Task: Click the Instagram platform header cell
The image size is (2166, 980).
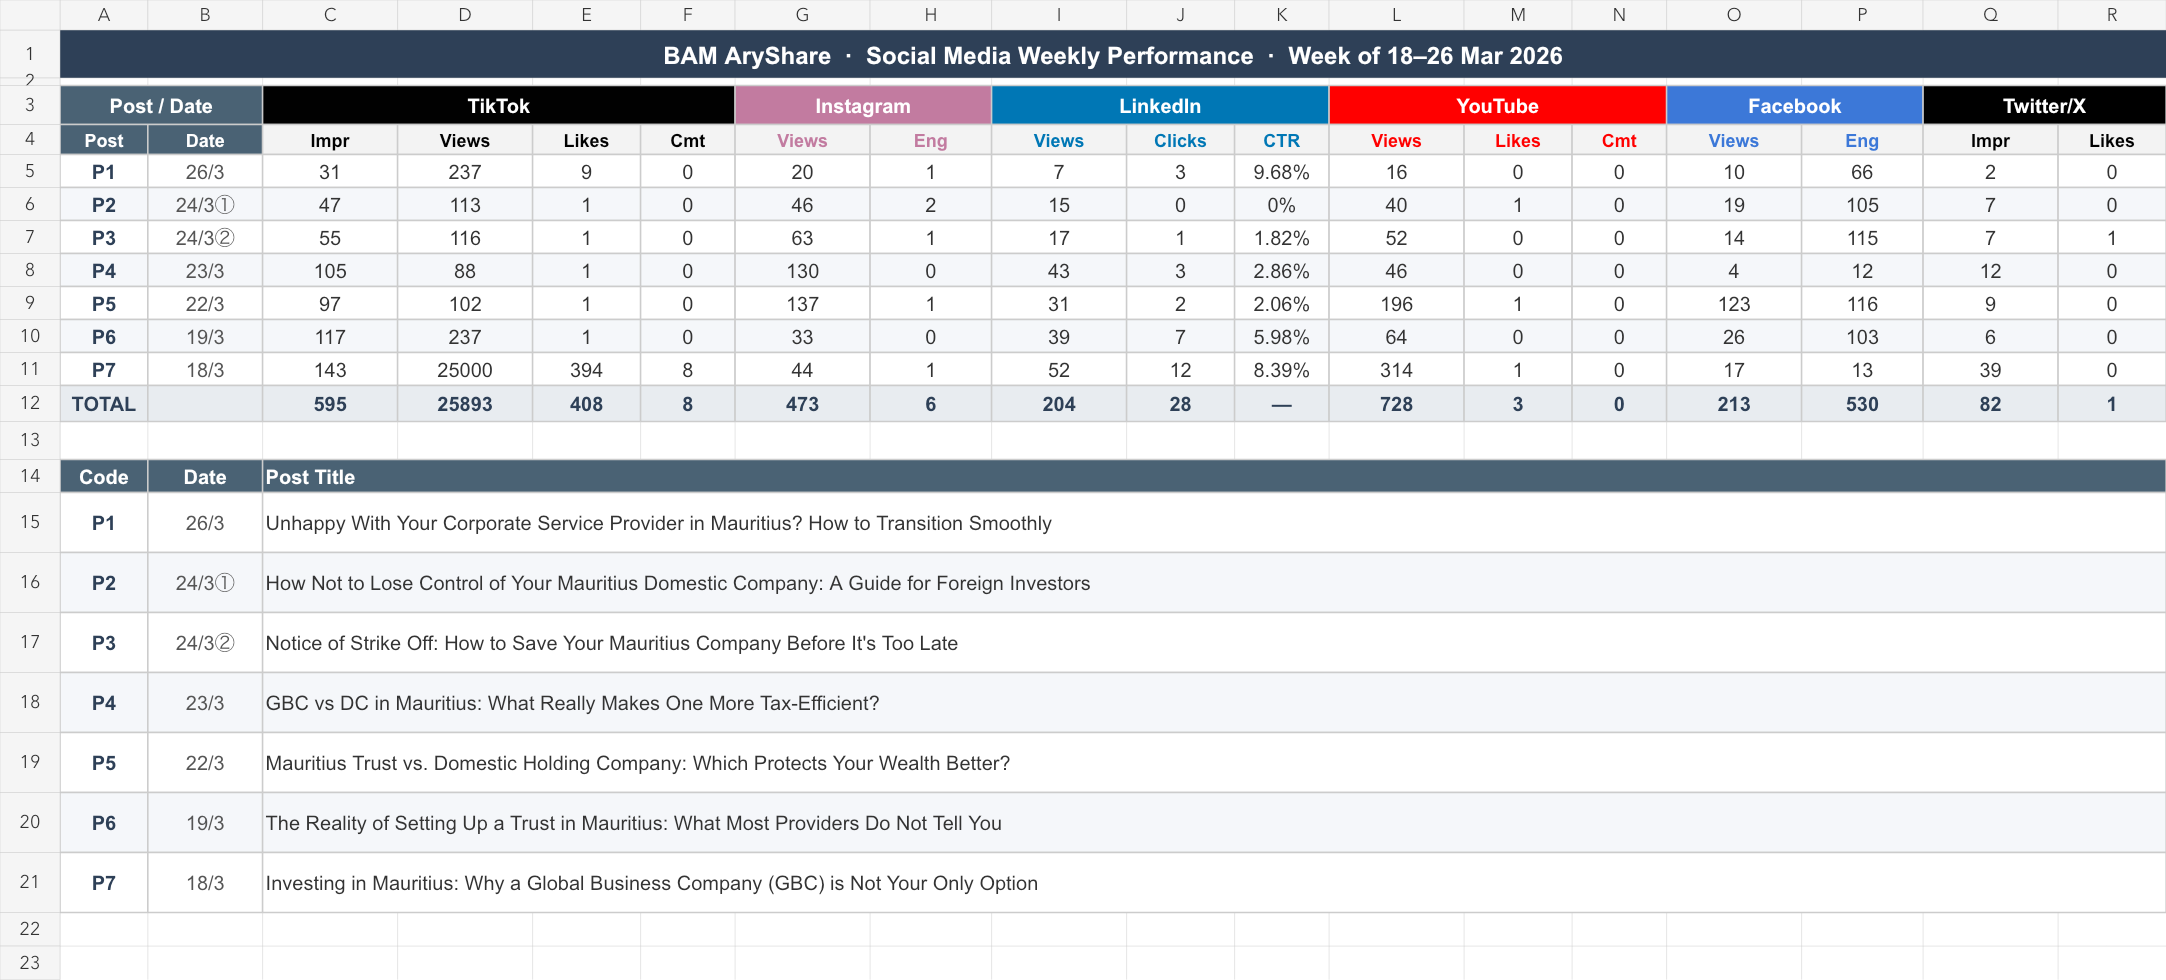Action: point(863,106)
